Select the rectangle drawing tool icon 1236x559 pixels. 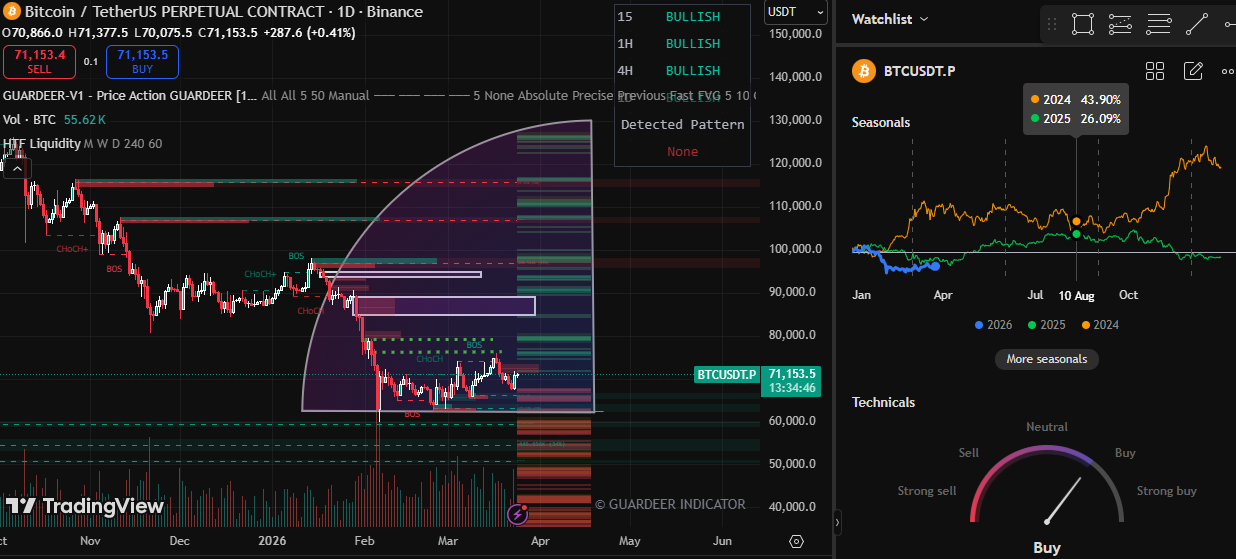(1082, 23)
